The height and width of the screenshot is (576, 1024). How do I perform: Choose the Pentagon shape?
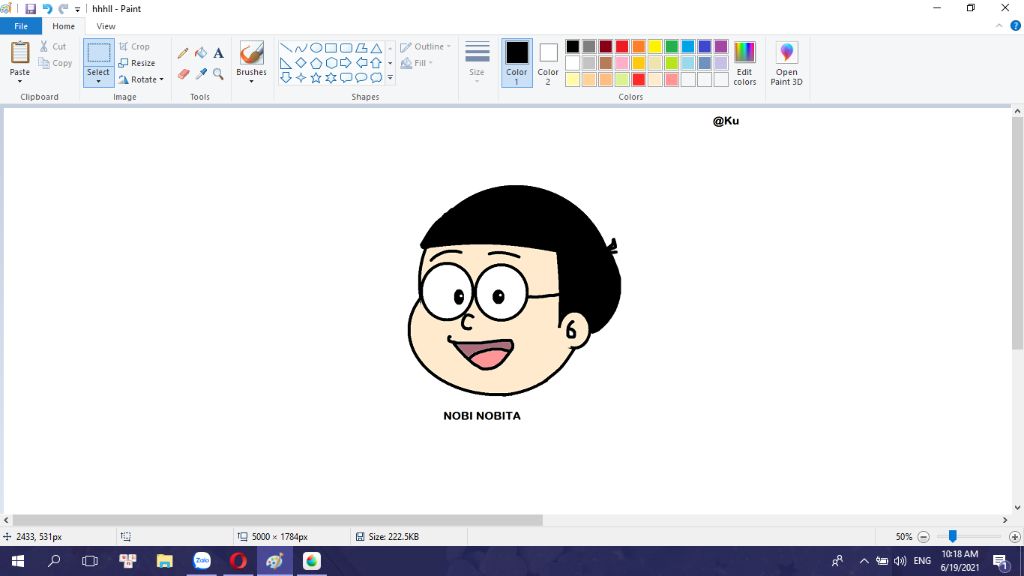coord(316,63)
